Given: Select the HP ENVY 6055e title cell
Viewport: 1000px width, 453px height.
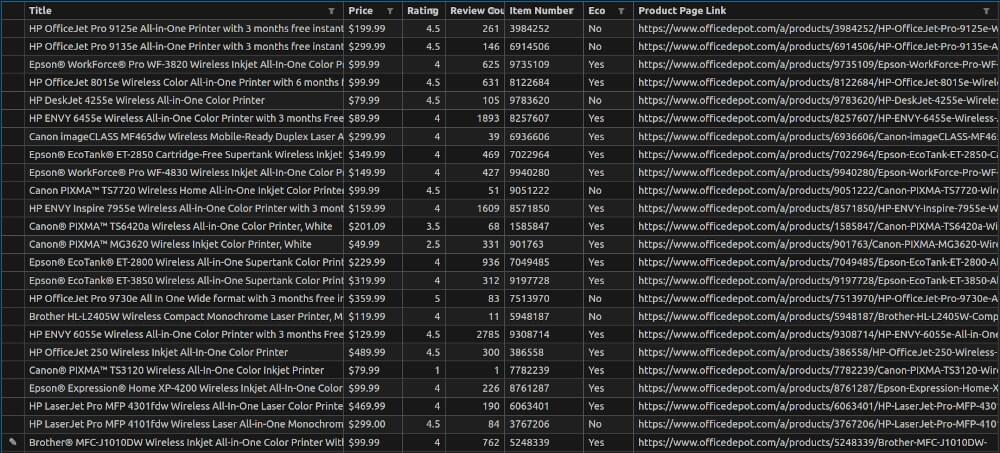Looking at the screenshot, I should click(185, 334).
